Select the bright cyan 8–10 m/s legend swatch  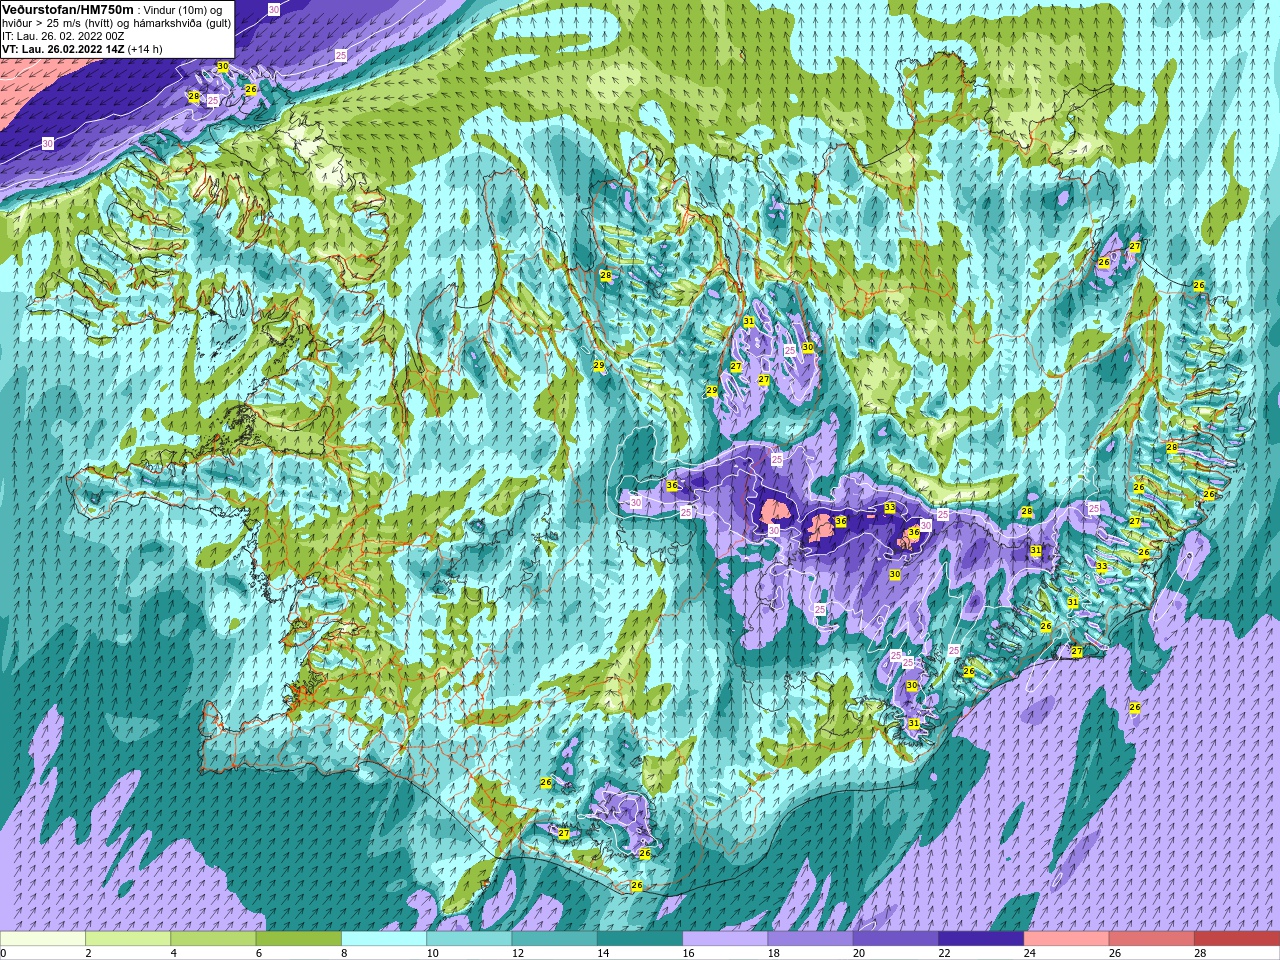coord(384,939)
